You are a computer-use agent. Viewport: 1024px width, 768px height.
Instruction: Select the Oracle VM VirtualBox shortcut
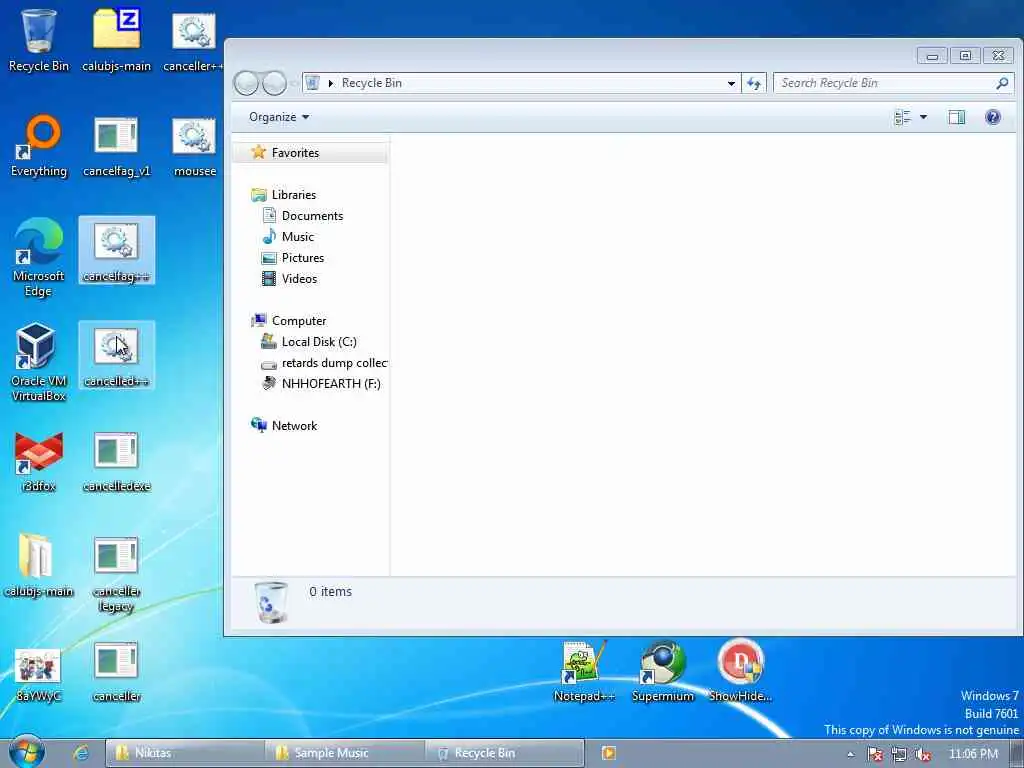pos(39,362)
